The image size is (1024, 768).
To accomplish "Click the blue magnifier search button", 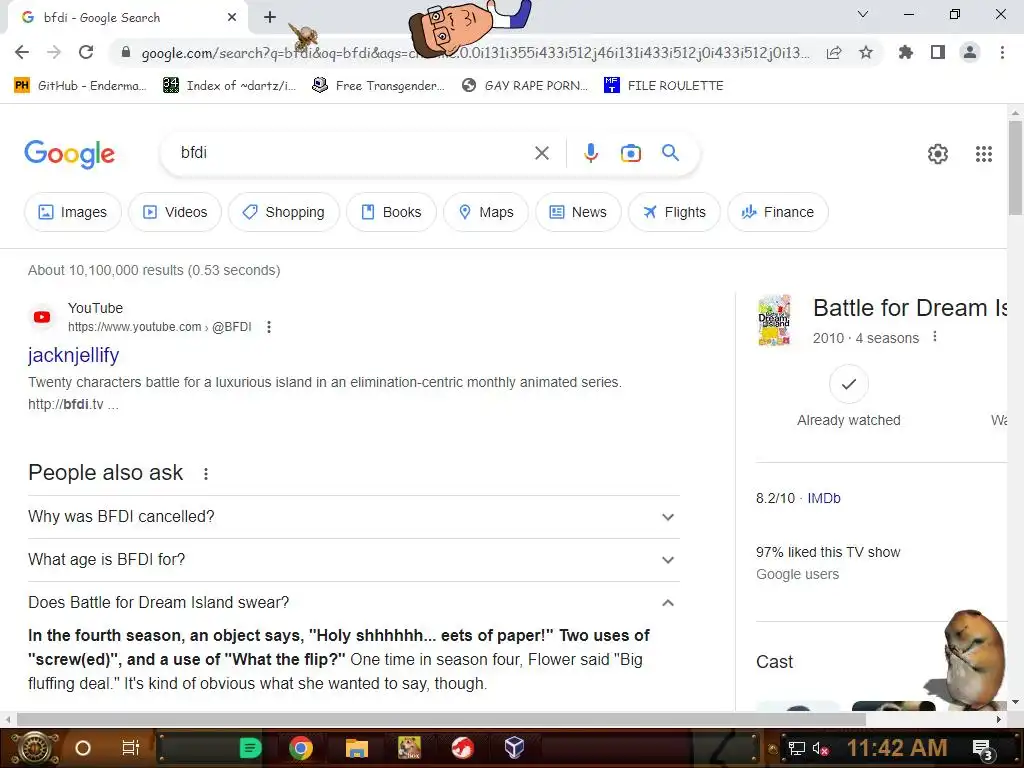I will pyautogui.click(x=670, y=153).
